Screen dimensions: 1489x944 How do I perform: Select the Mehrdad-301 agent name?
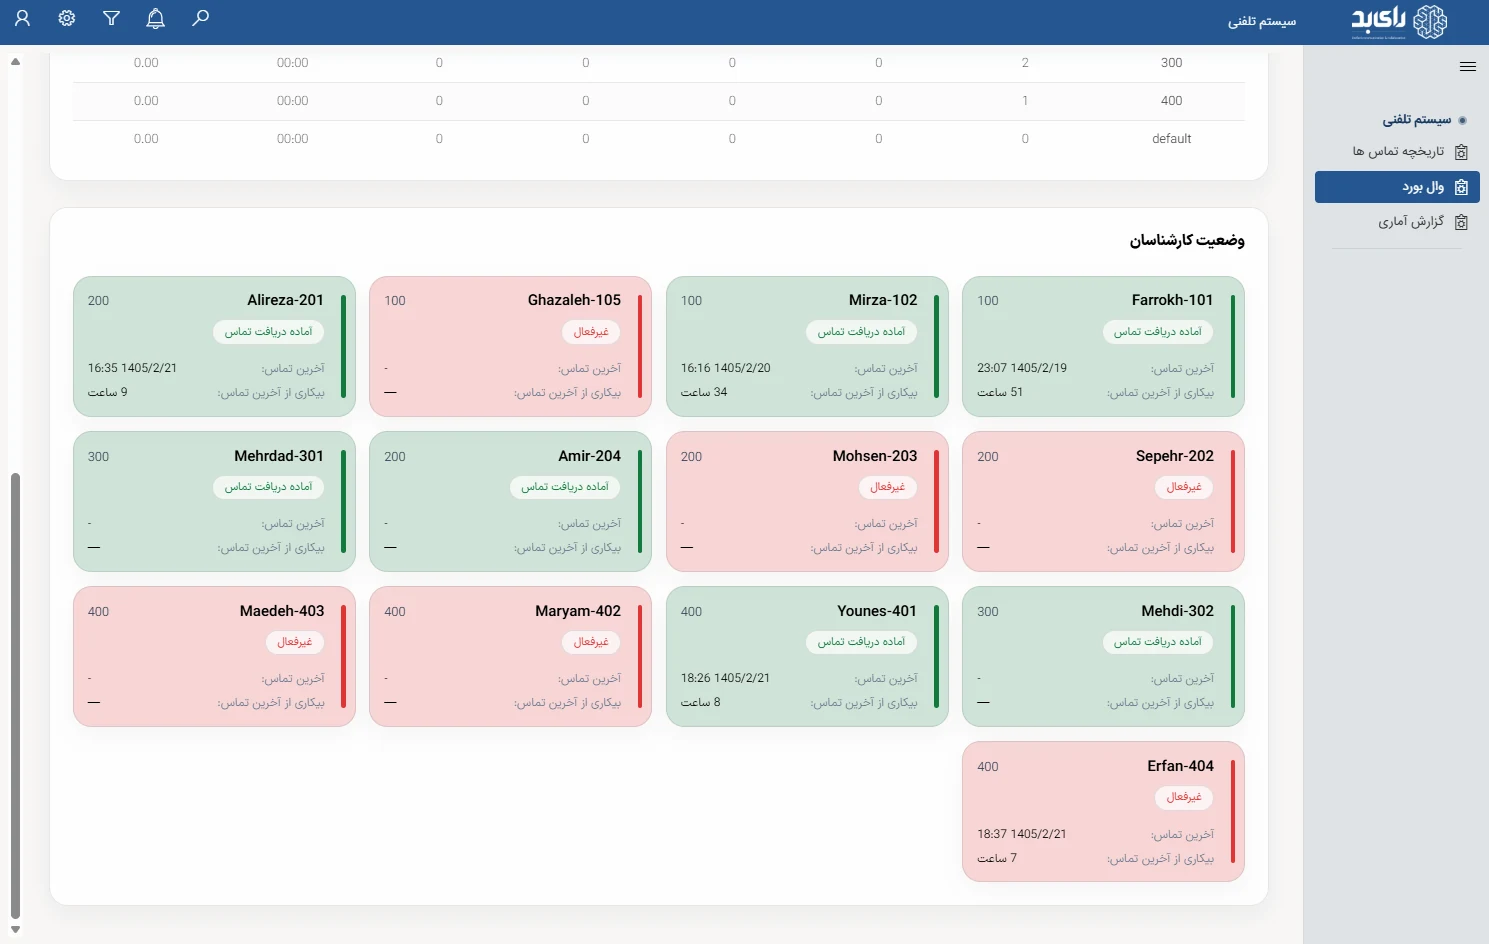click(279, 456)
